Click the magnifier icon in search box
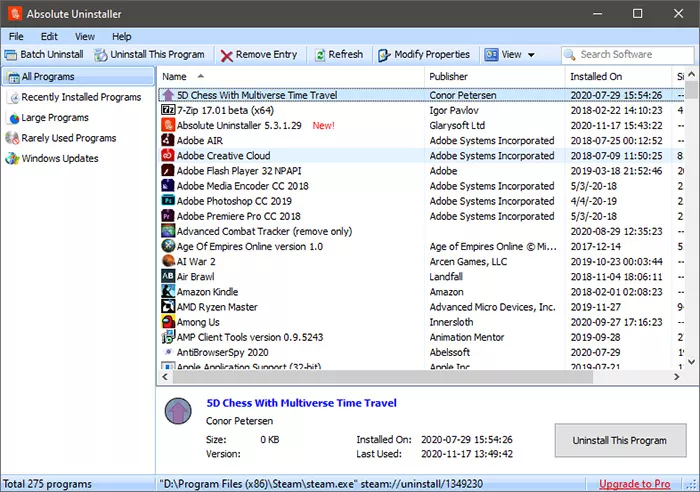 [570, 55]
